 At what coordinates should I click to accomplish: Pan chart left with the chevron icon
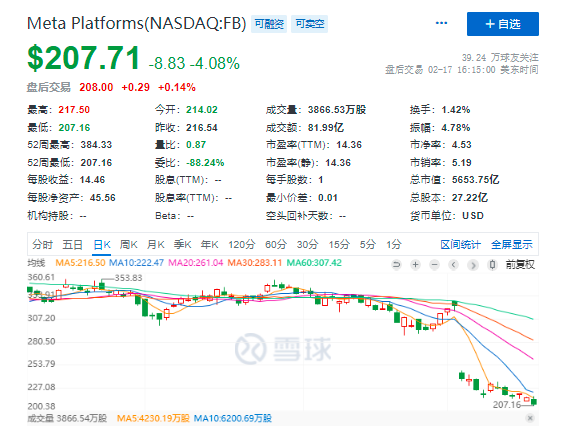coord(453,265)
